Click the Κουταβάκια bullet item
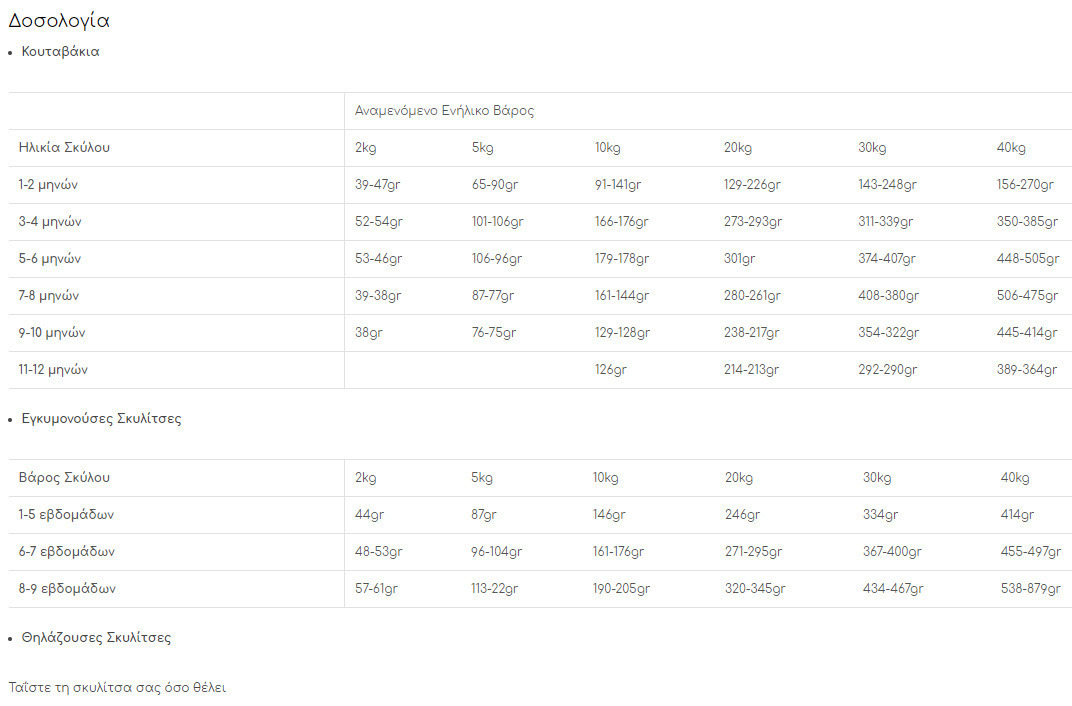 point(61,52)
